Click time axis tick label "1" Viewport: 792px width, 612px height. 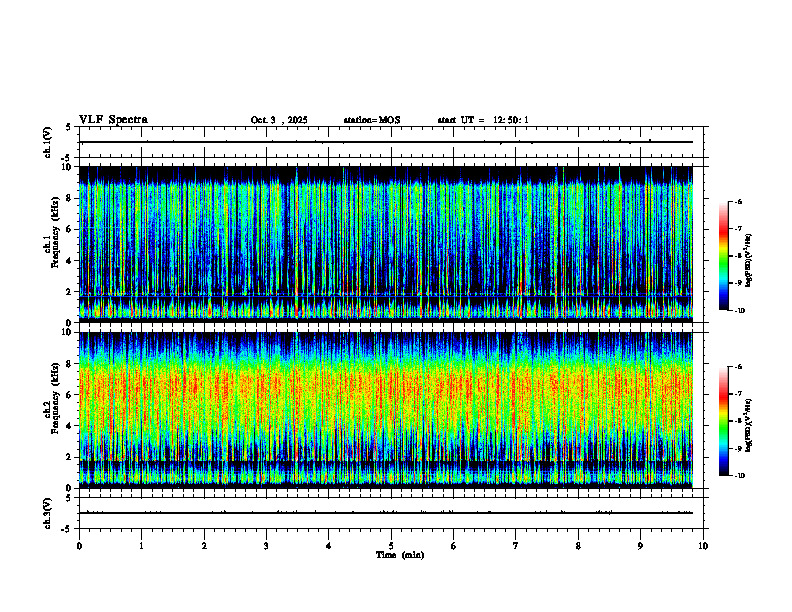(141, 546)
